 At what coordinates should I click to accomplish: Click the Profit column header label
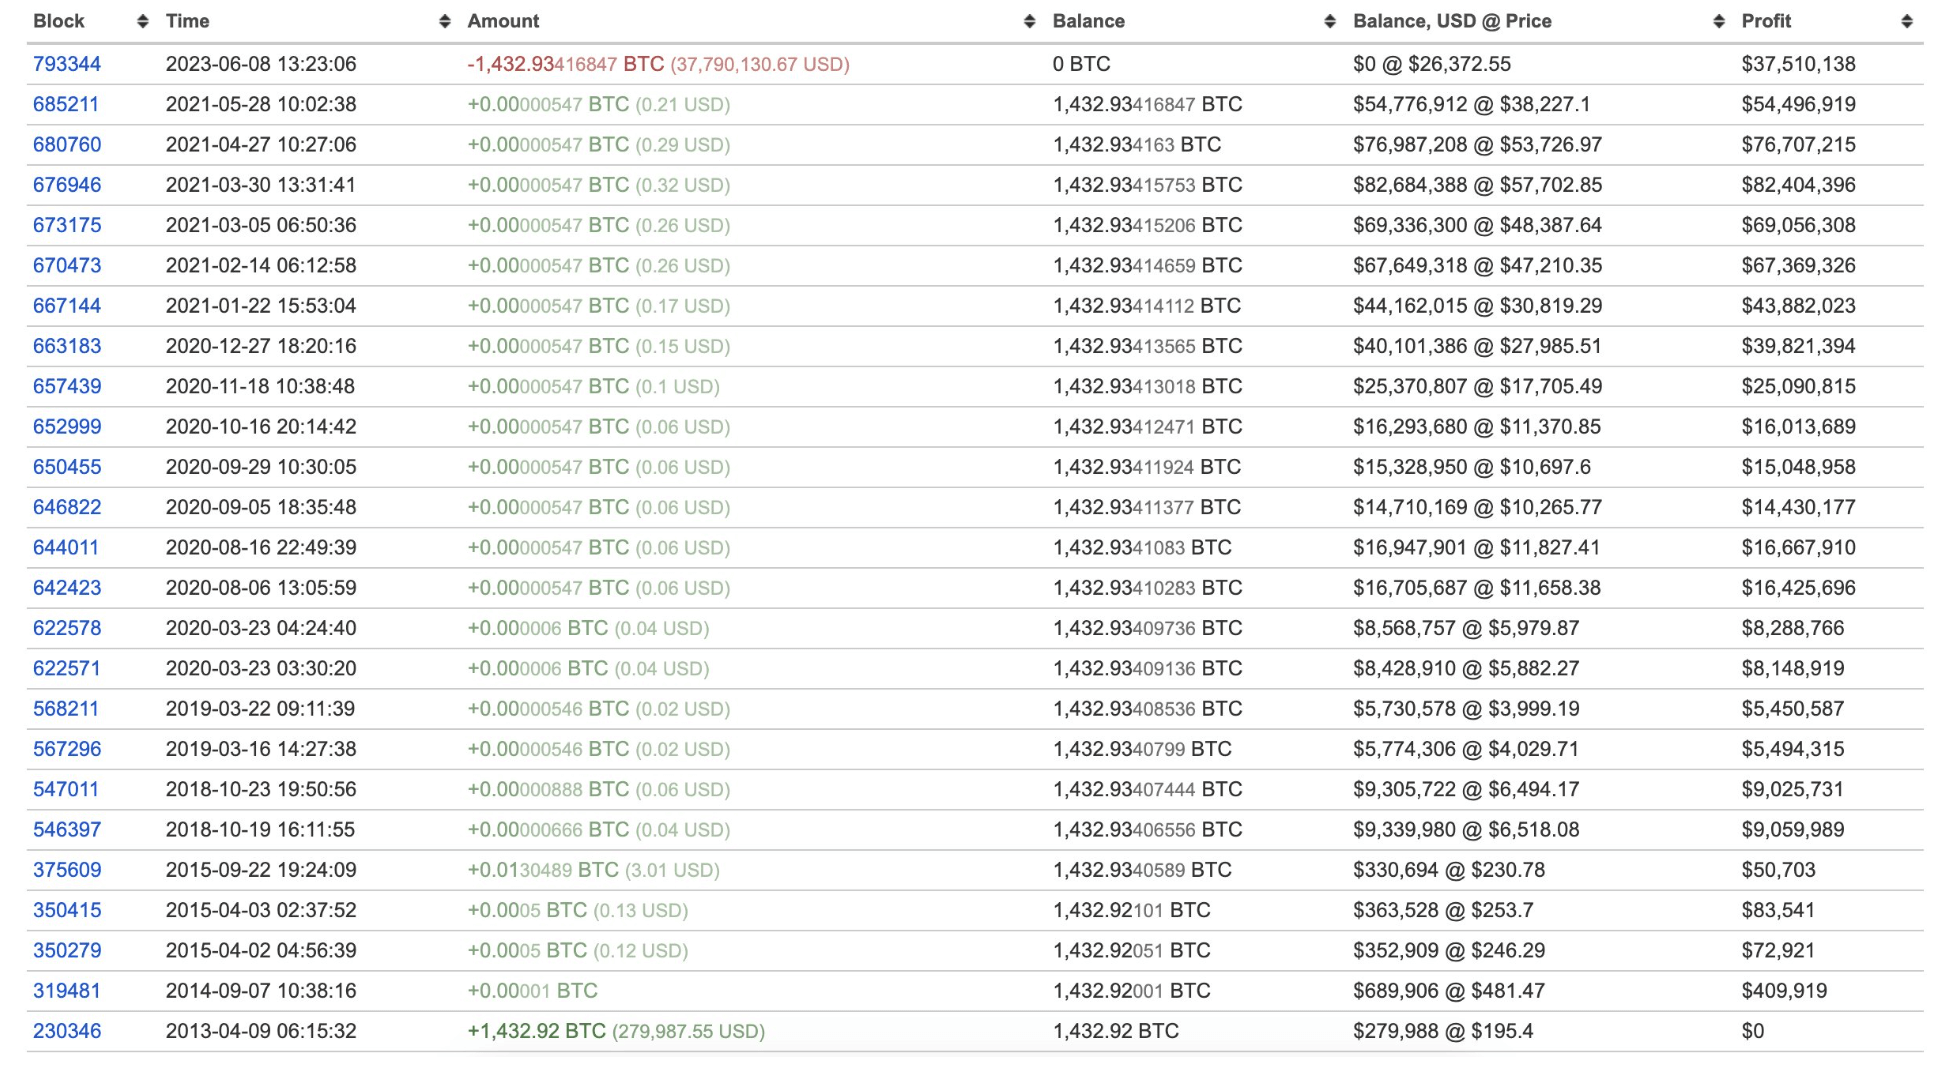pos(1766,21)
